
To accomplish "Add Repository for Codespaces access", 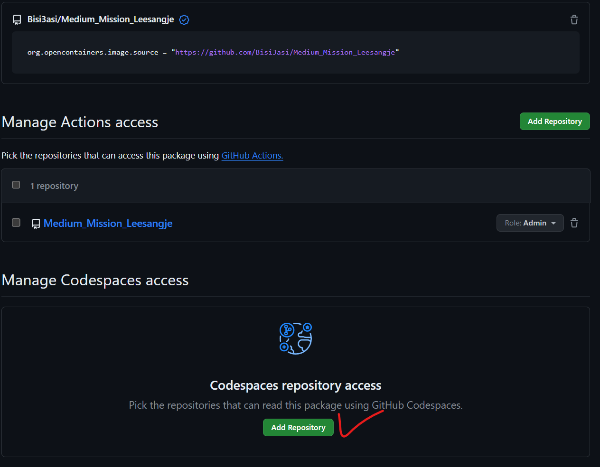I will 298,427.
